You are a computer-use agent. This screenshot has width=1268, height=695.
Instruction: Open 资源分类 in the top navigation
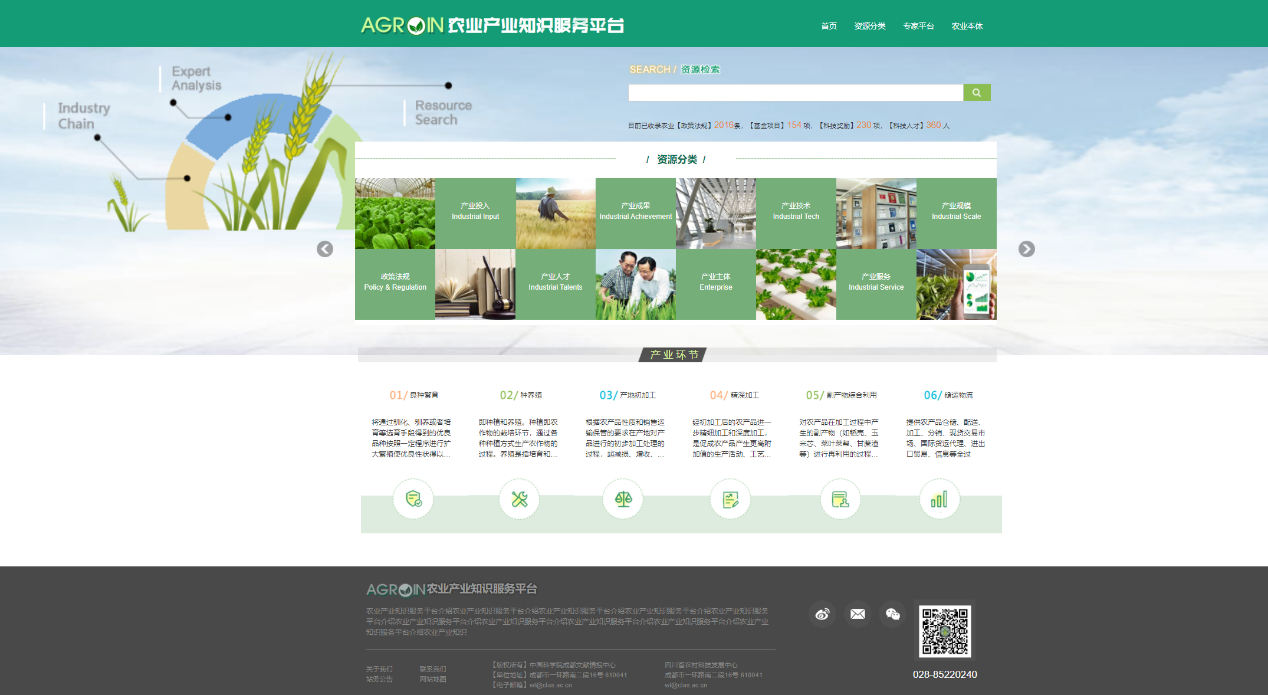pyautogui.click(x=870, y=26)
